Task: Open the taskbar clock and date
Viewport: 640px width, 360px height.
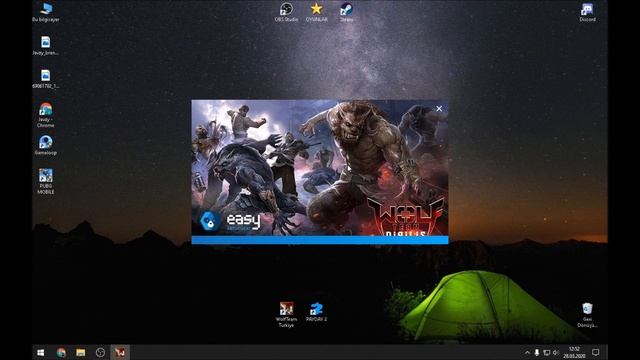Action: pyautogui.click(x=574, y=352)
